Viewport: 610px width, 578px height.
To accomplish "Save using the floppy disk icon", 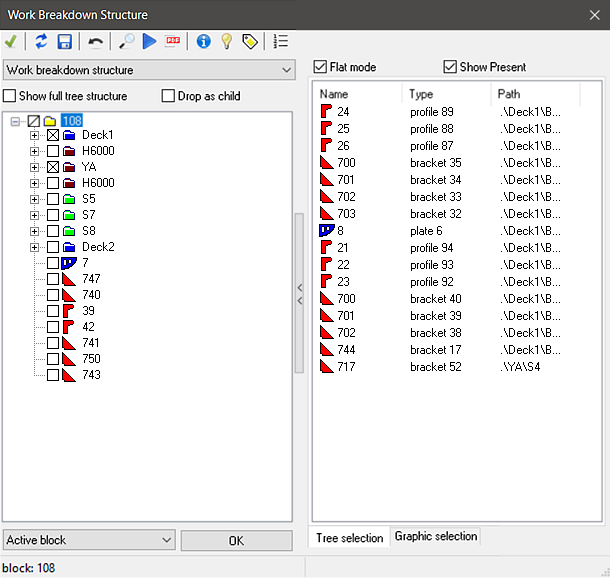I will click(64, 41).
